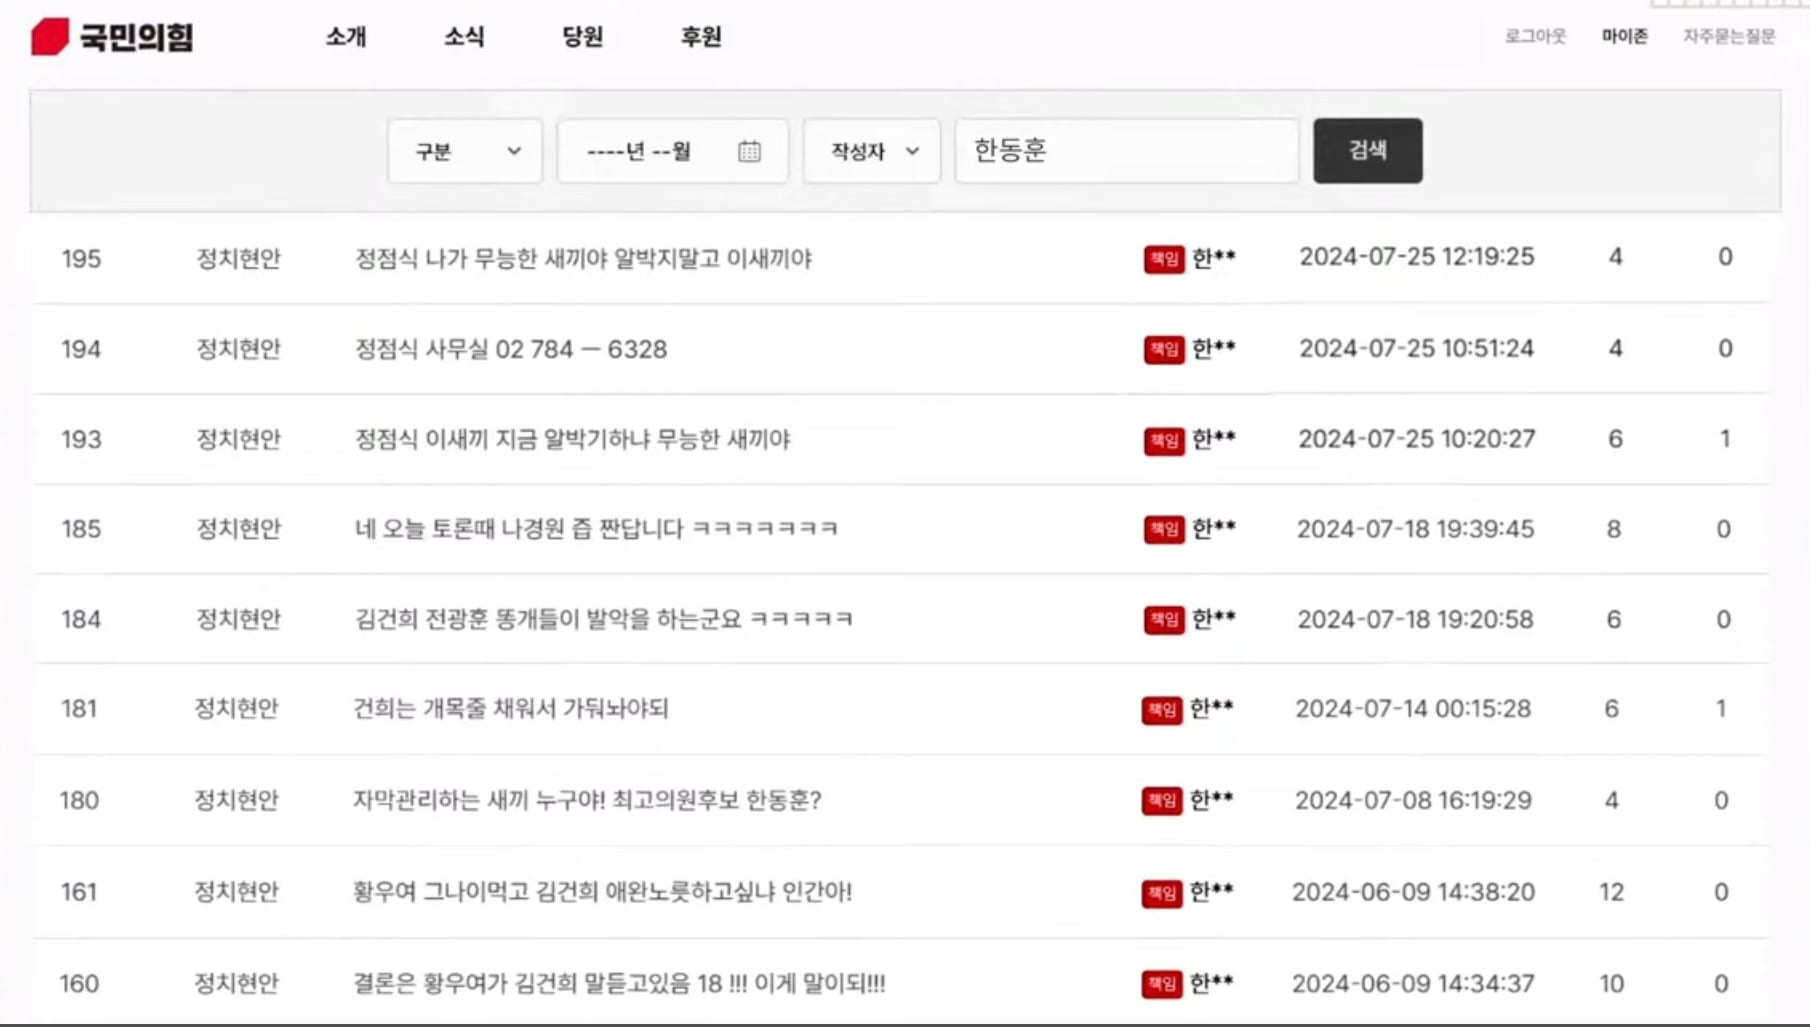Open the 년-월 date selector field
The height and width of the screenshot is (1027, 1810).
(x=673, y=151)
